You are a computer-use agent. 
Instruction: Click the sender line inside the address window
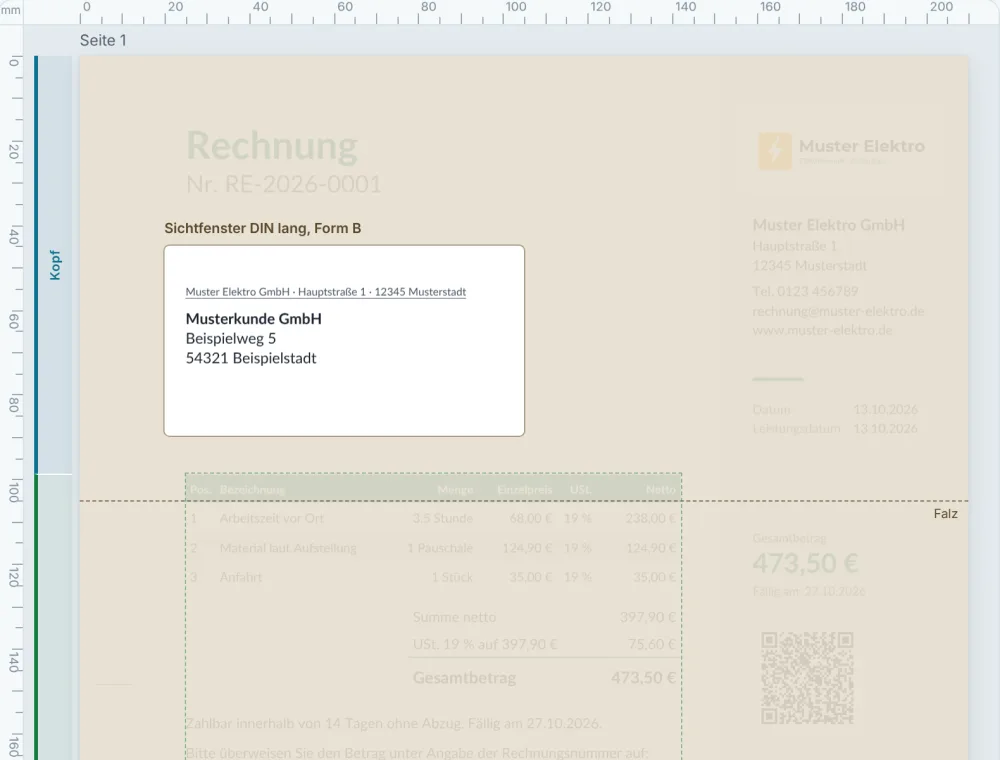click(x=326, y=292)
